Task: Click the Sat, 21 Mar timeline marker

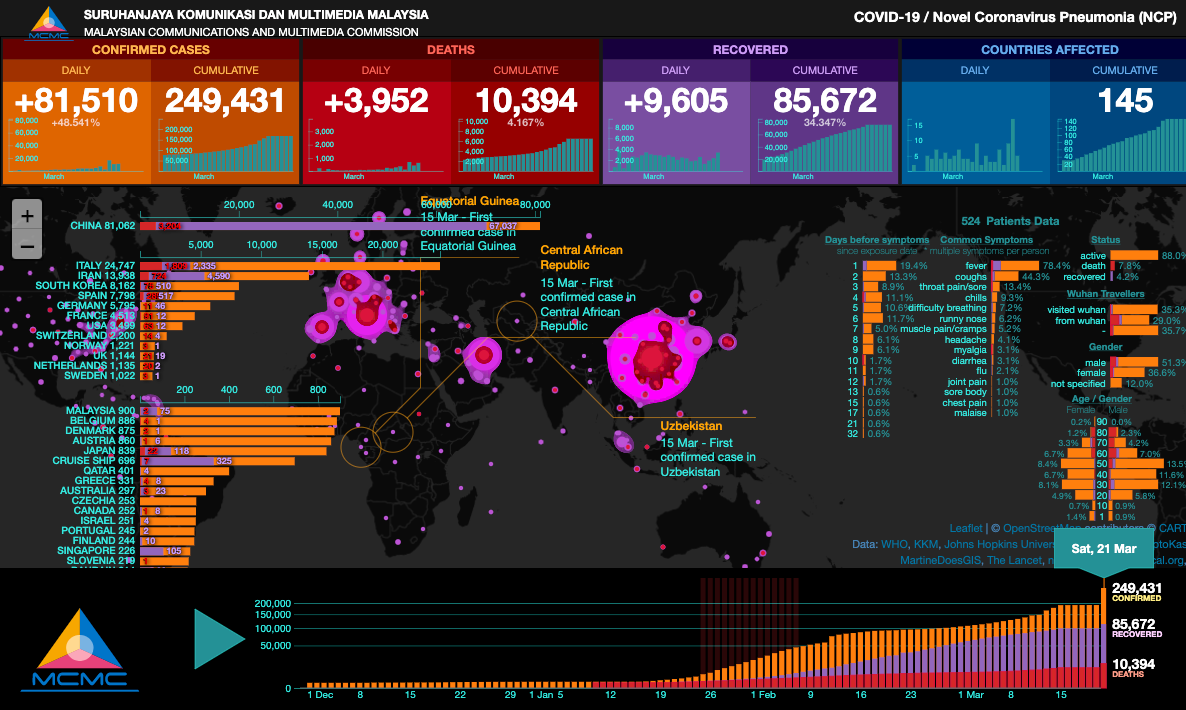Action: click(1103, 549)
